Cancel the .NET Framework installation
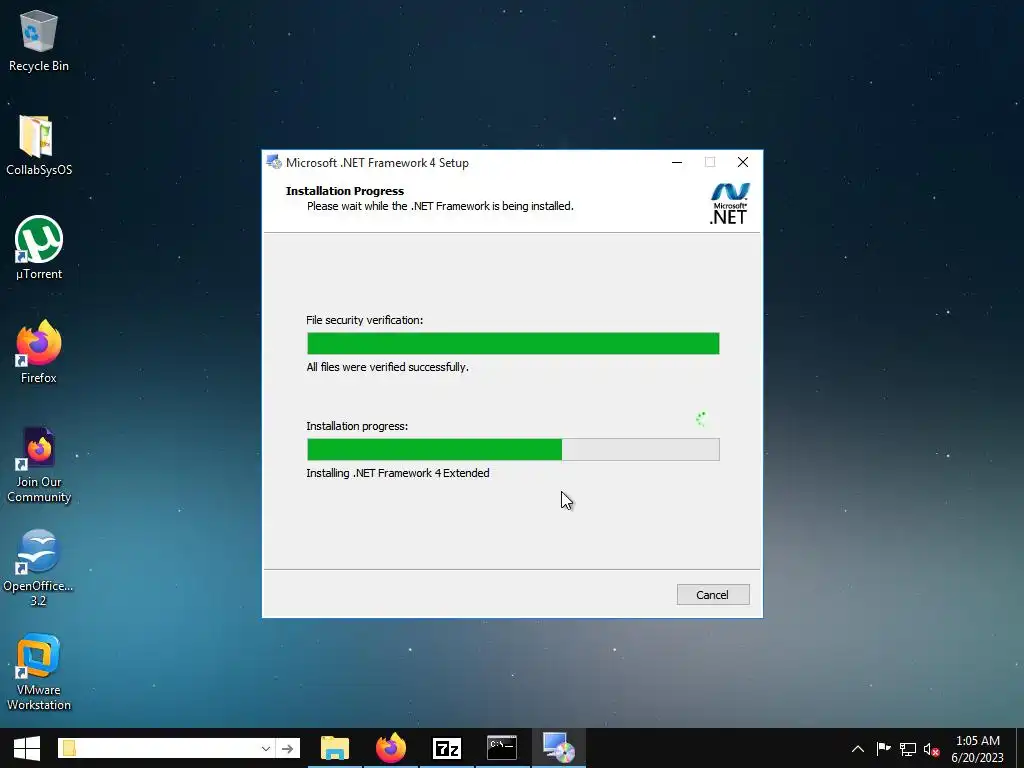Image resolution: width=1024 pixels, height=768 pixels. point(712,594)
